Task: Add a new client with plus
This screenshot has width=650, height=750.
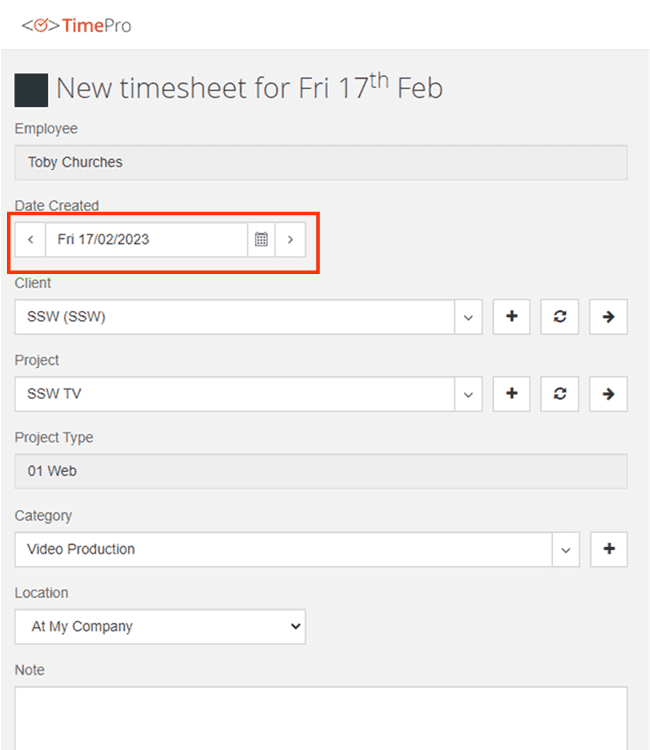Action: tap(511, 317)
